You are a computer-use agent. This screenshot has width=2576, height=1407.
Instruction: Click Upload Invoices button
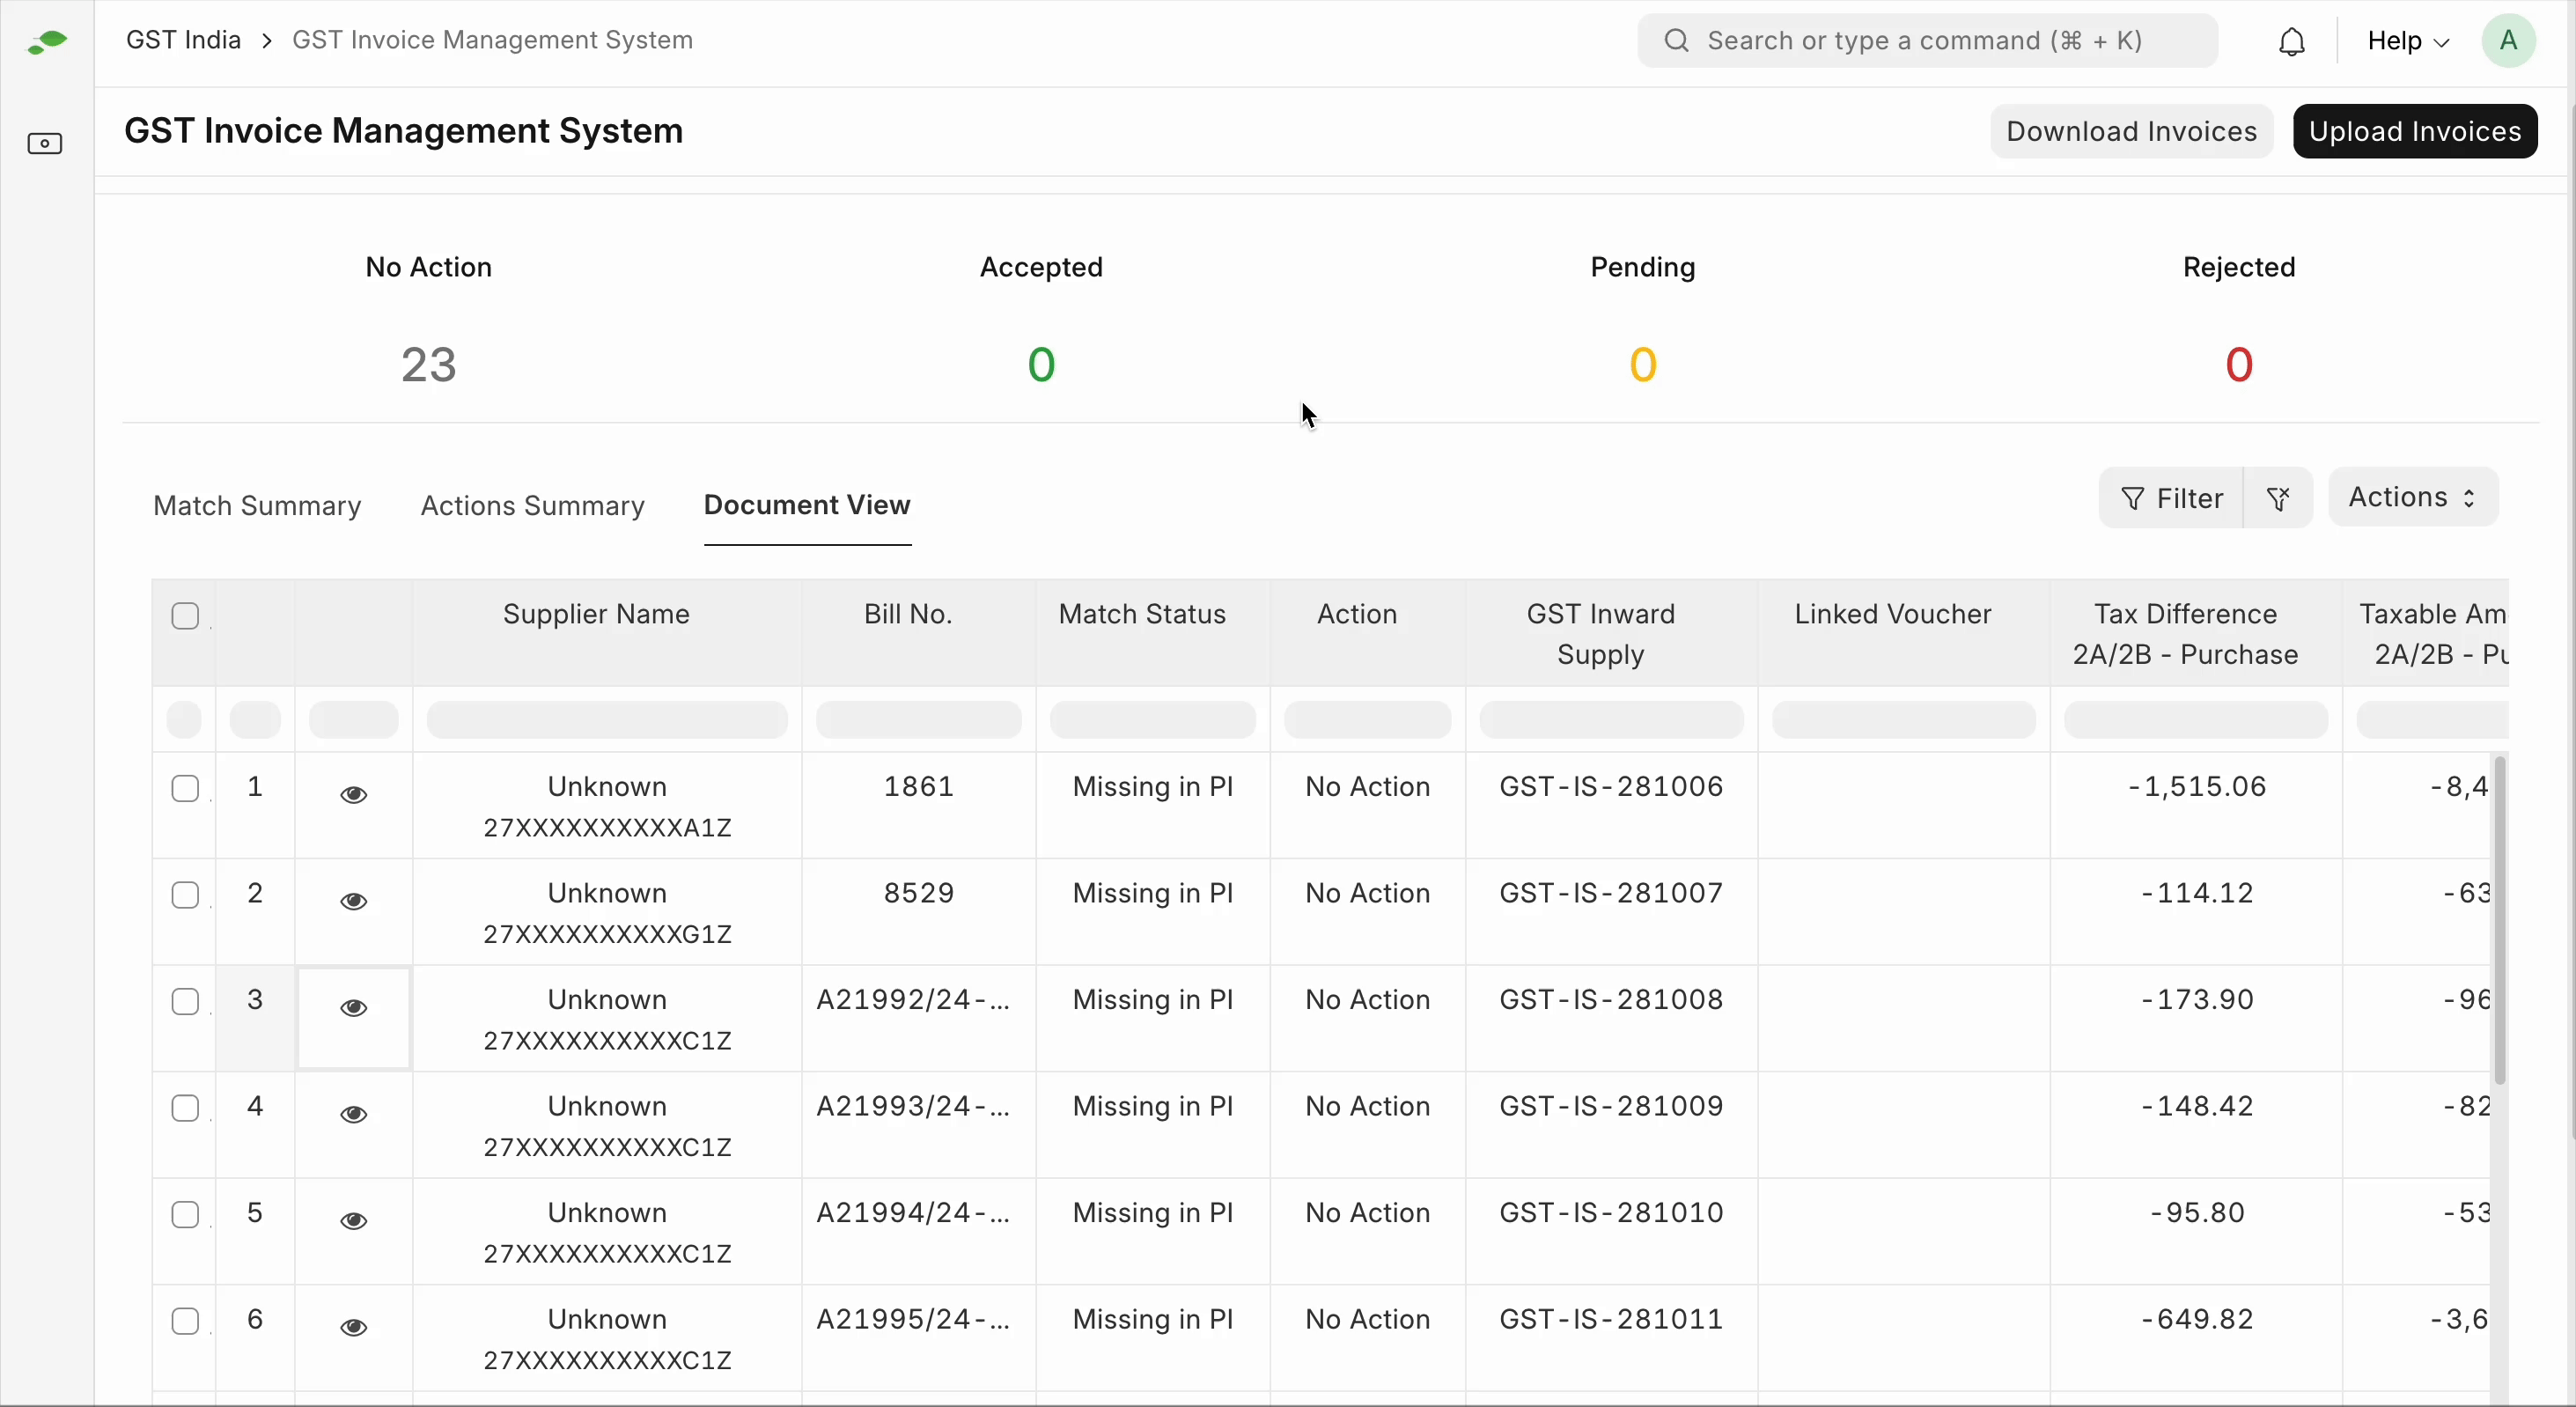click(2415, 131)
